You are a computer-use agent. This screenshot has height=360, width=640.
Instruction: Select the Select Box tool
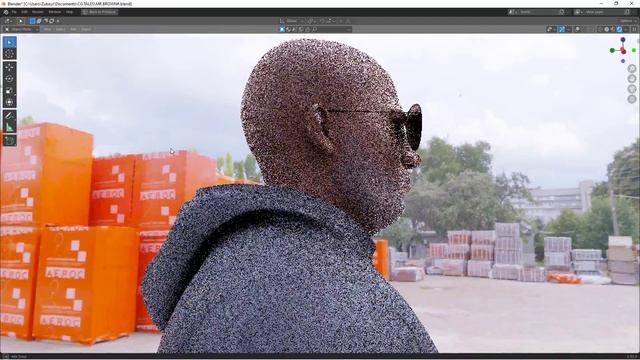click(x=10, y=42)
